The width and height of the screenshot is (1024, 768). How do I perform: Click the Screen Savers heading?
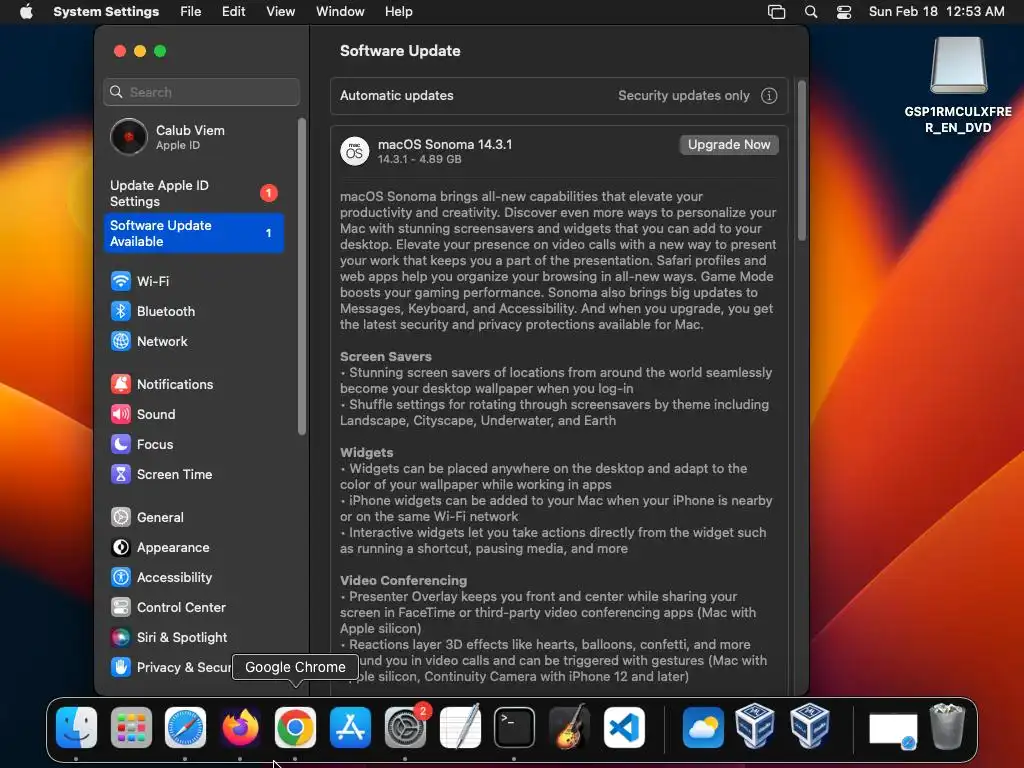[x=386, y=357]
